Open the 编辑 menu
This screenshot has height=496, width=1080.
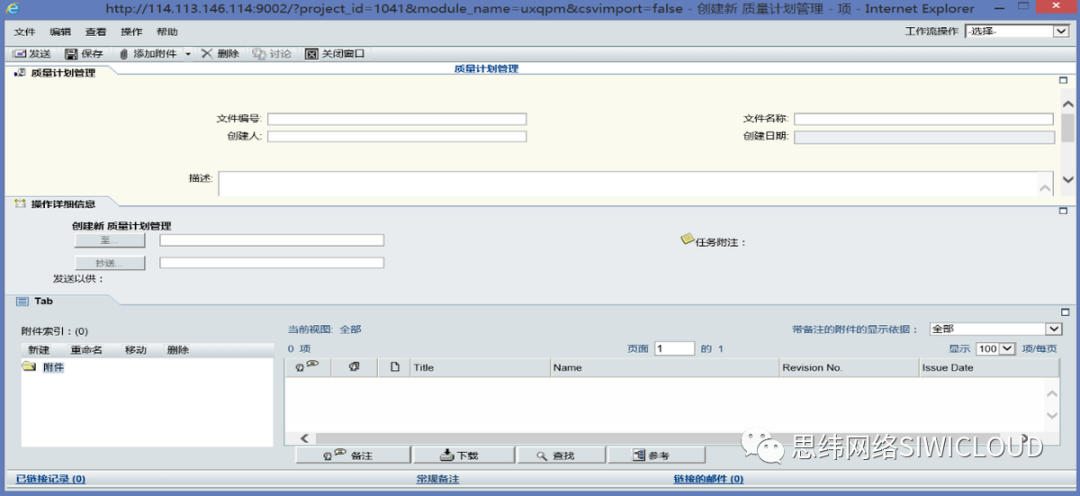[60, 32]
